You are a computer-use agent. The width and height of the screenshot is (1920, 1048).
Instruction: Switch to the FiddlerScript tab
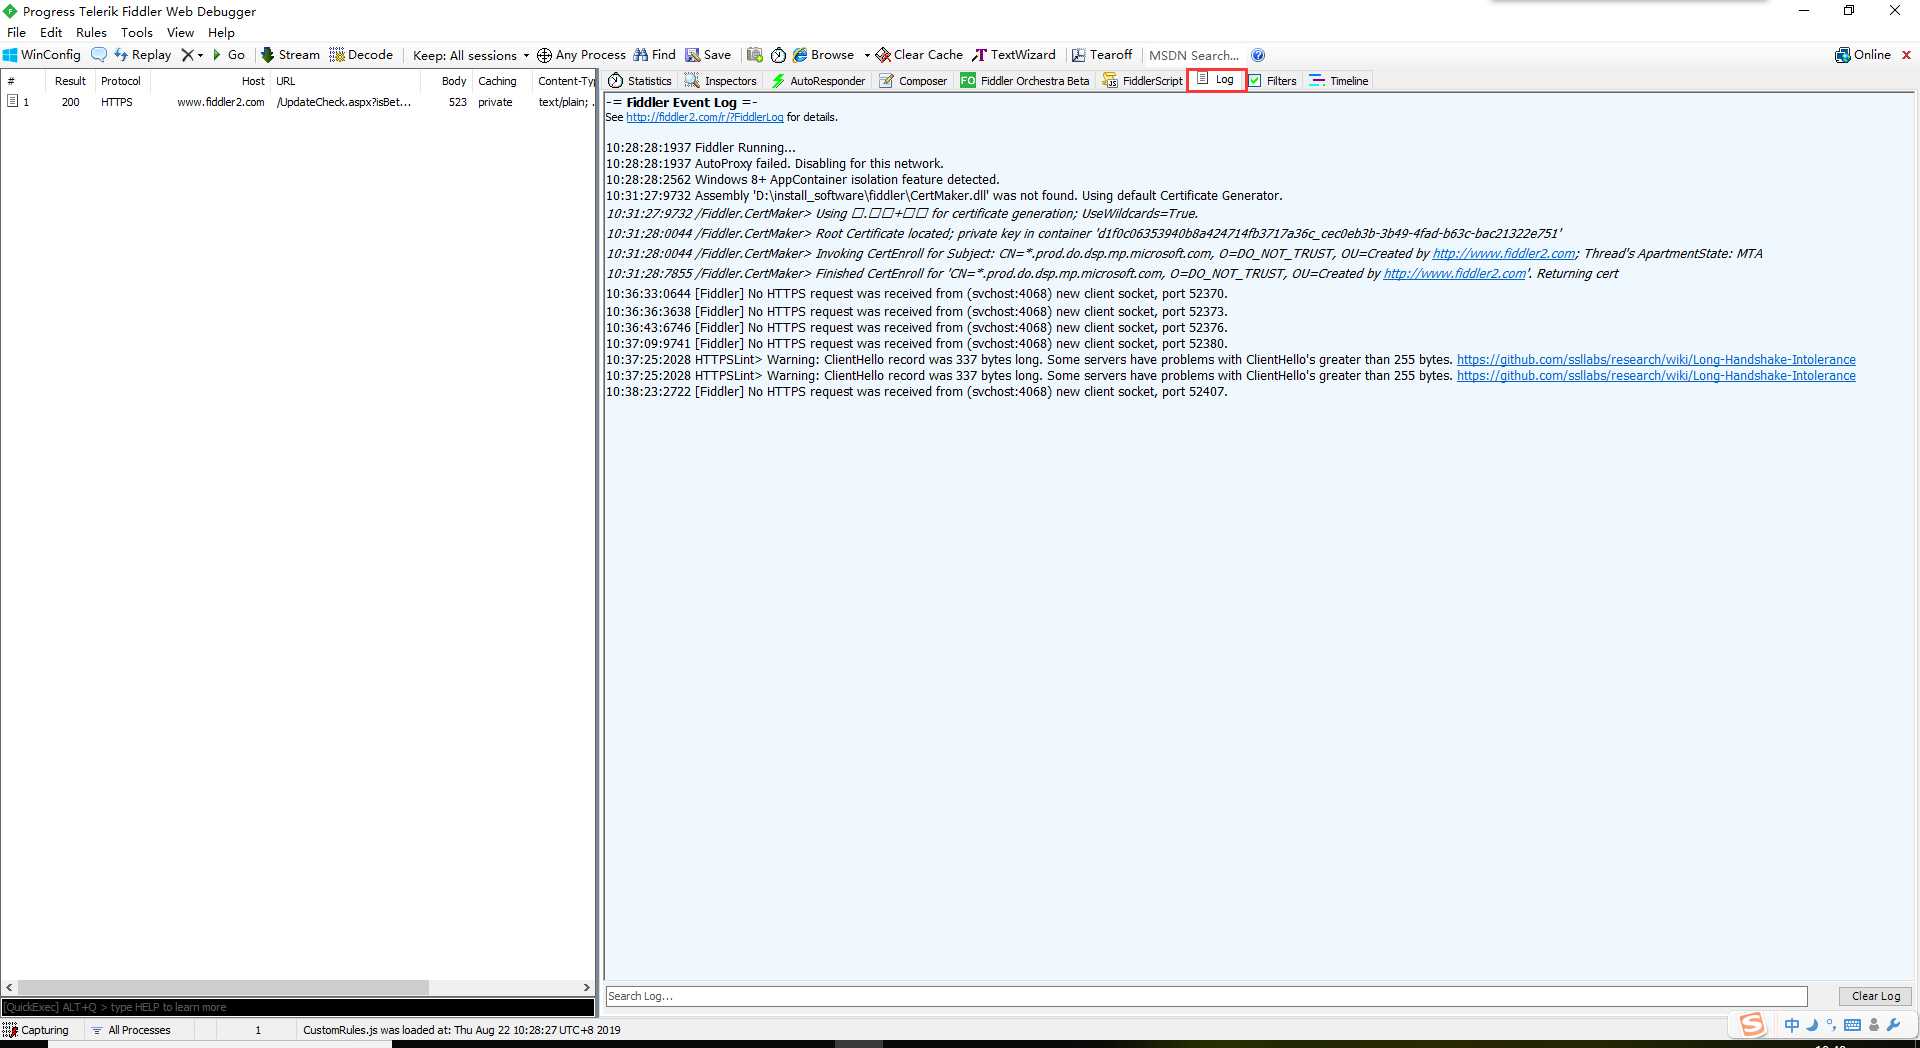click(x=1142, y=81)
